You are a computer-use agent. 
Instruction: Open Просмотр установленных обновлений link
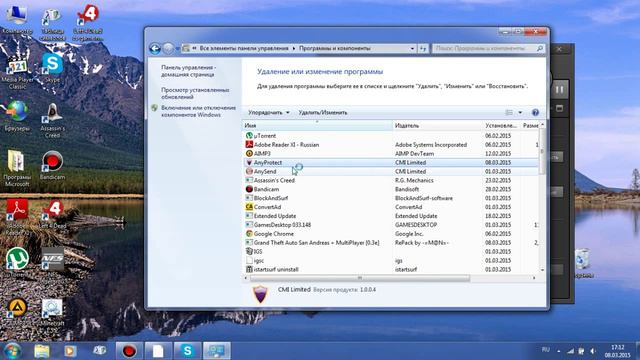tap(195, 93)
